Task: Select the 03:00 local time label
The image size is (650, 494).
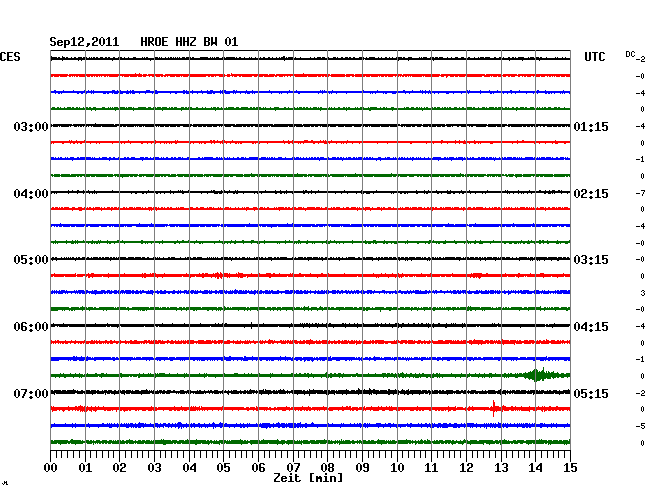Action: point(31,126)
